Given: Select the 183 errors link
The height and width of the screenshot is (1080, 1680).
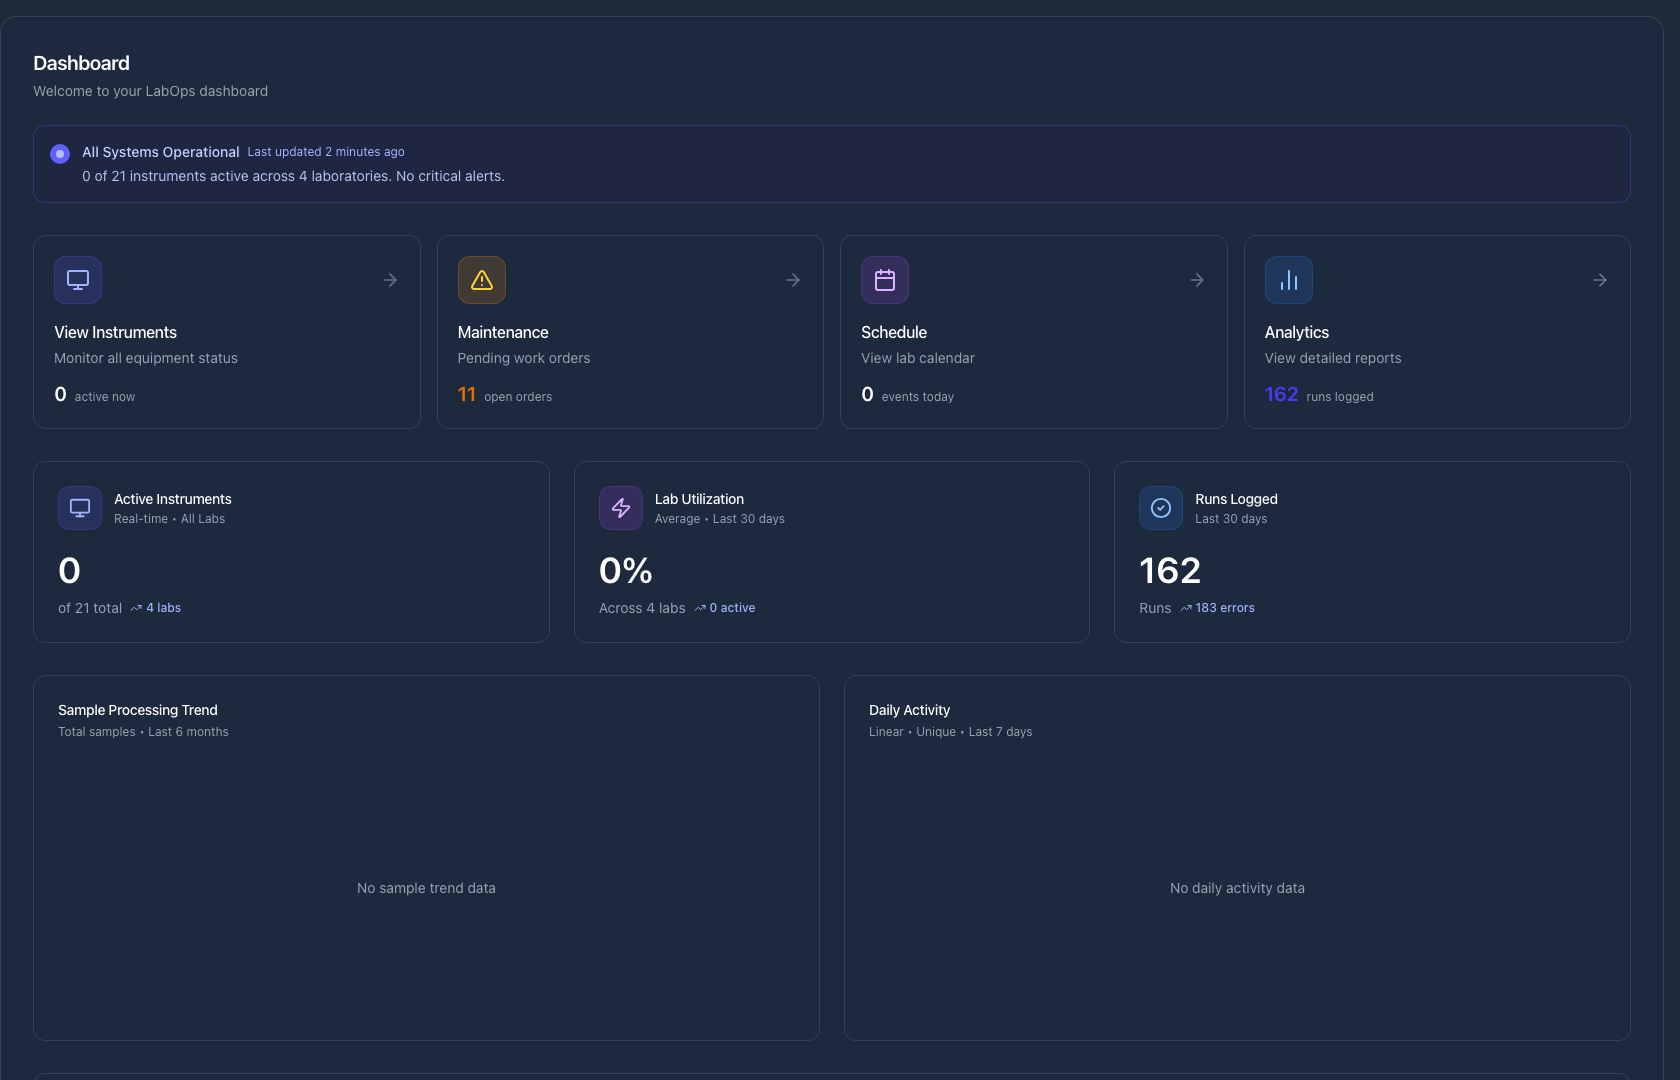Looking at the screenshot, I should click(x=1225, y=608).
